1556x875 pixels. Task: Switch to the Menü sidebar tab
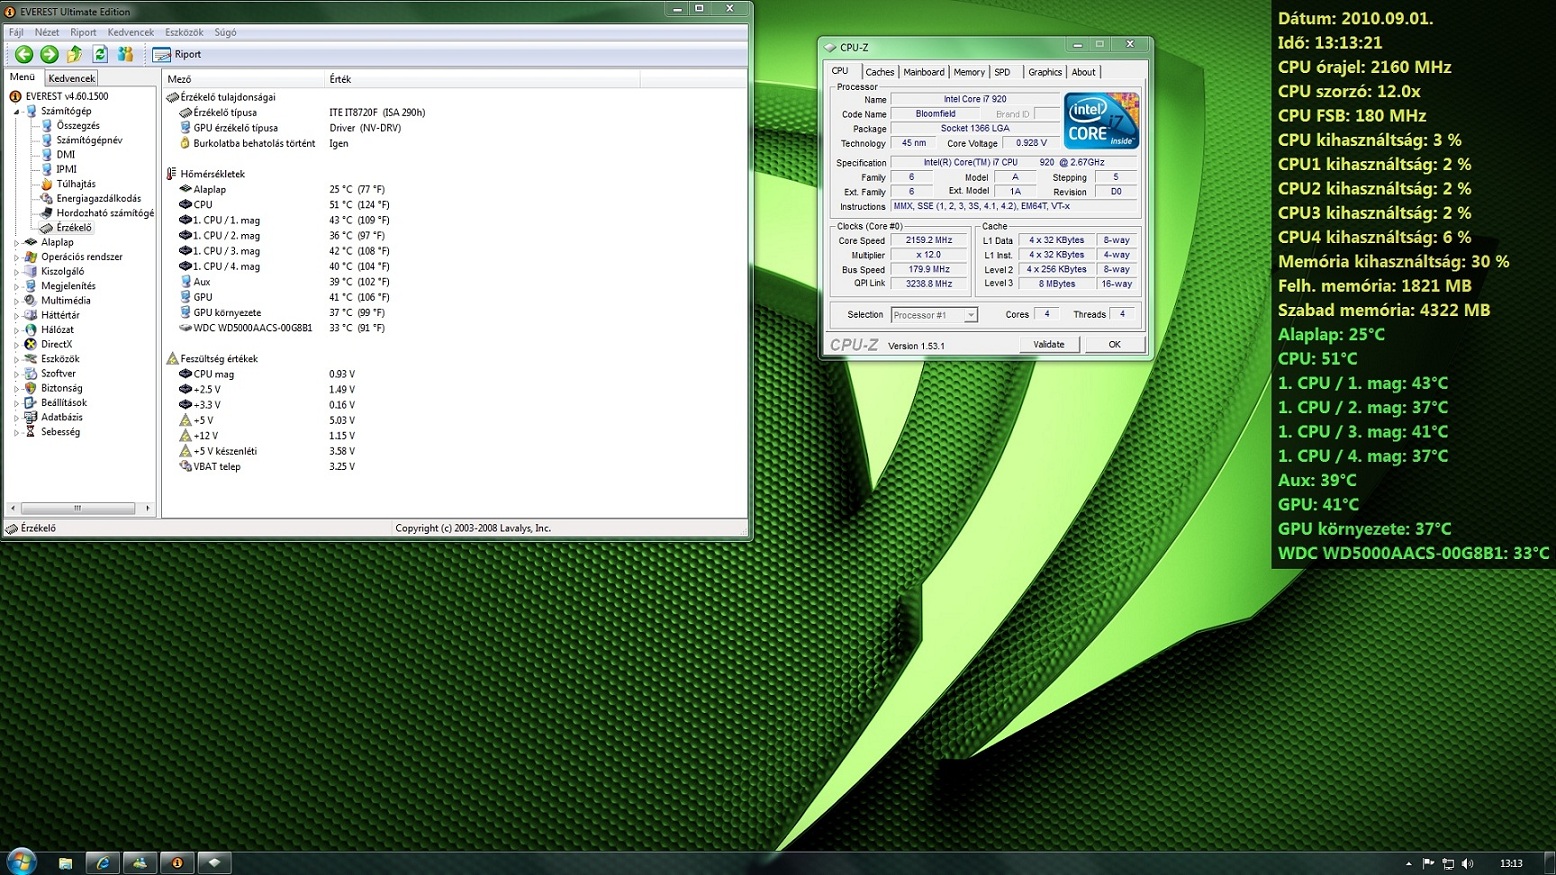click(x=22, y=77)
